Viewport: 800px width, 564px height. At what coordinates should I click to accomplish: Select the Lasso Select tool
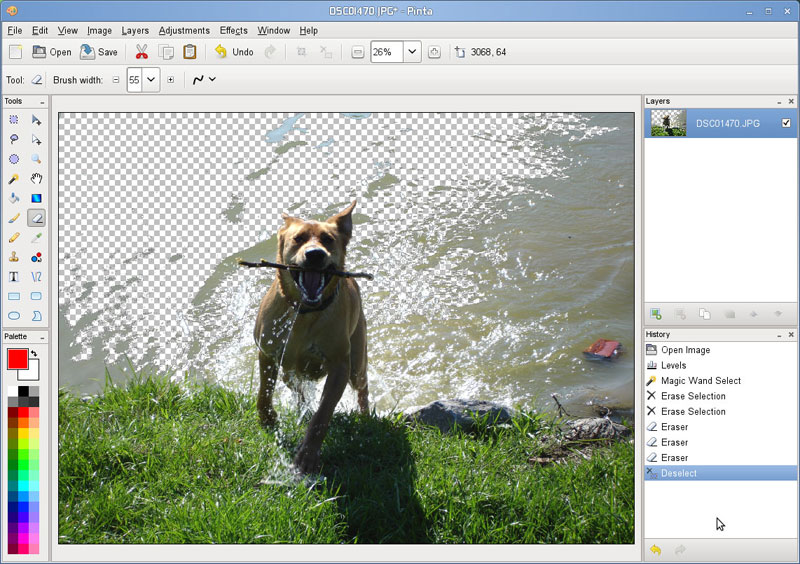[x=14, y=140]
